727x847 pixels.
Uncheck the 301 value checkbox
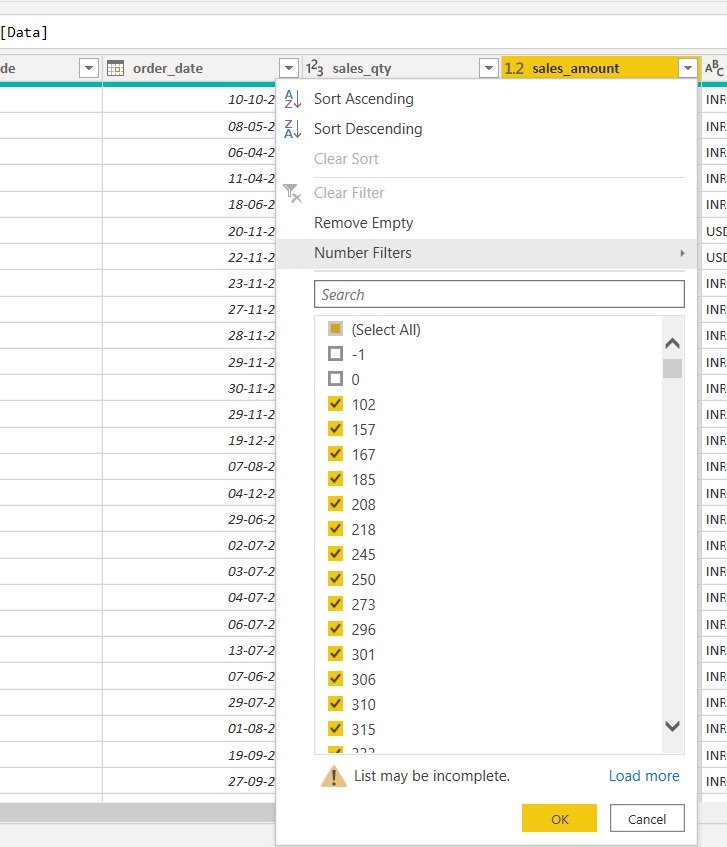point(335,654)
